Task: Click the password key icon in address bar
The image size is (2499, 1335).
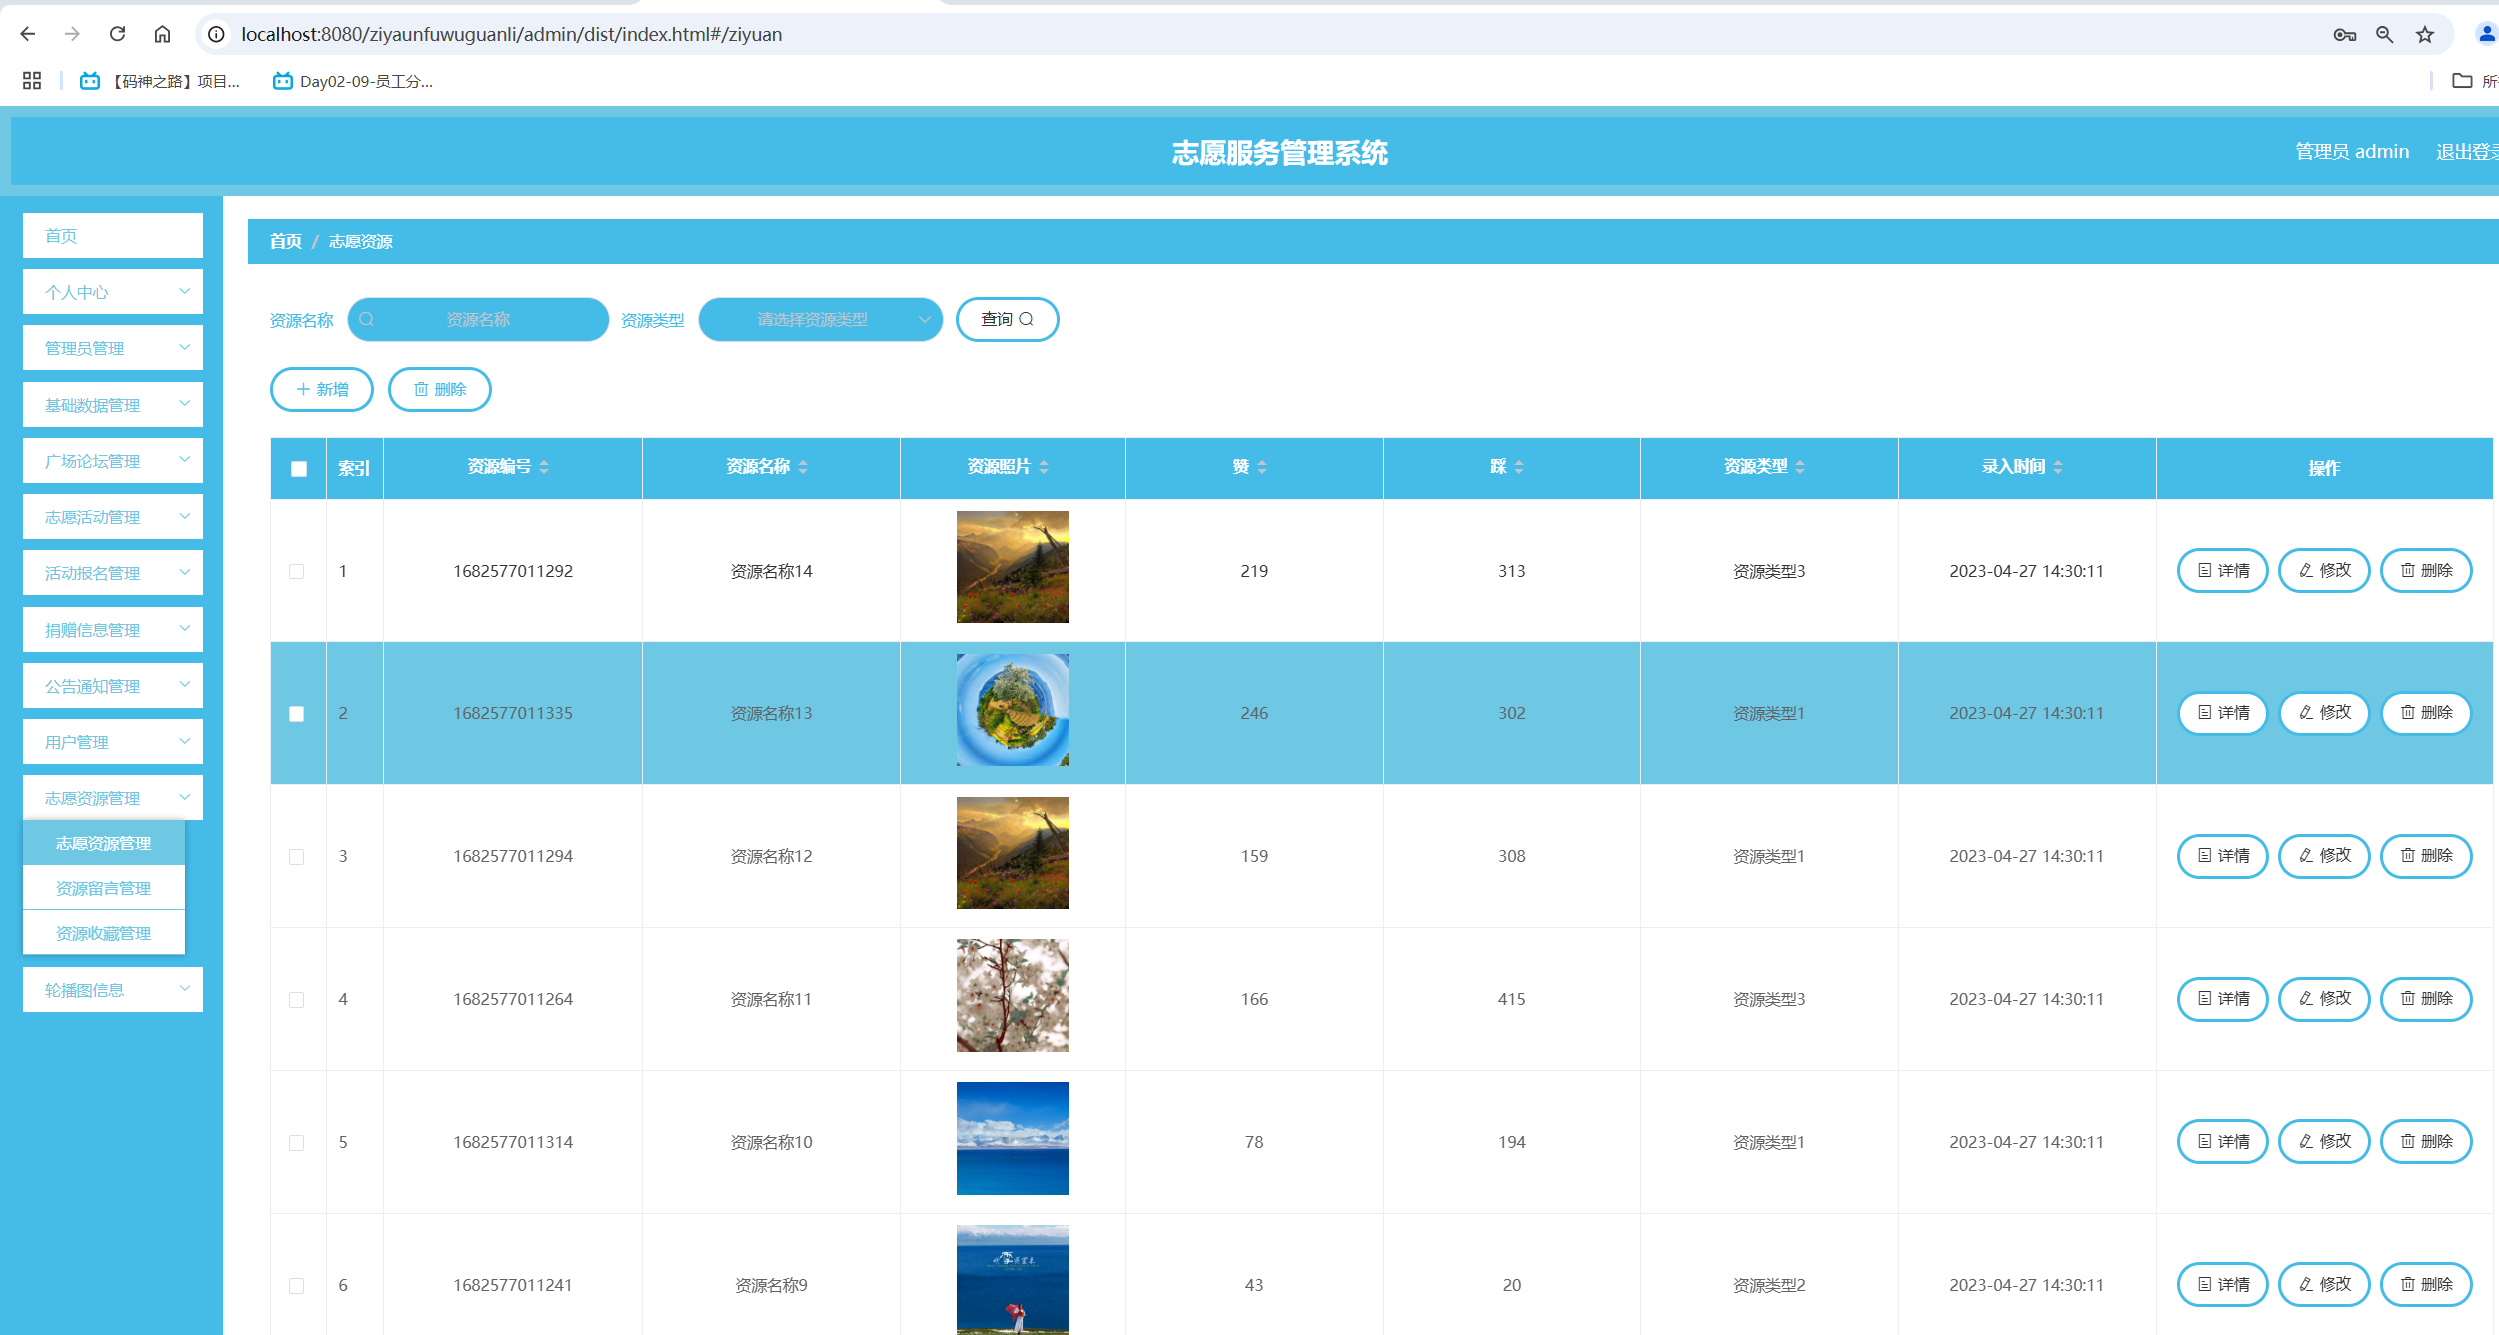Action: pyautogui.click(x=2344, y=35)
